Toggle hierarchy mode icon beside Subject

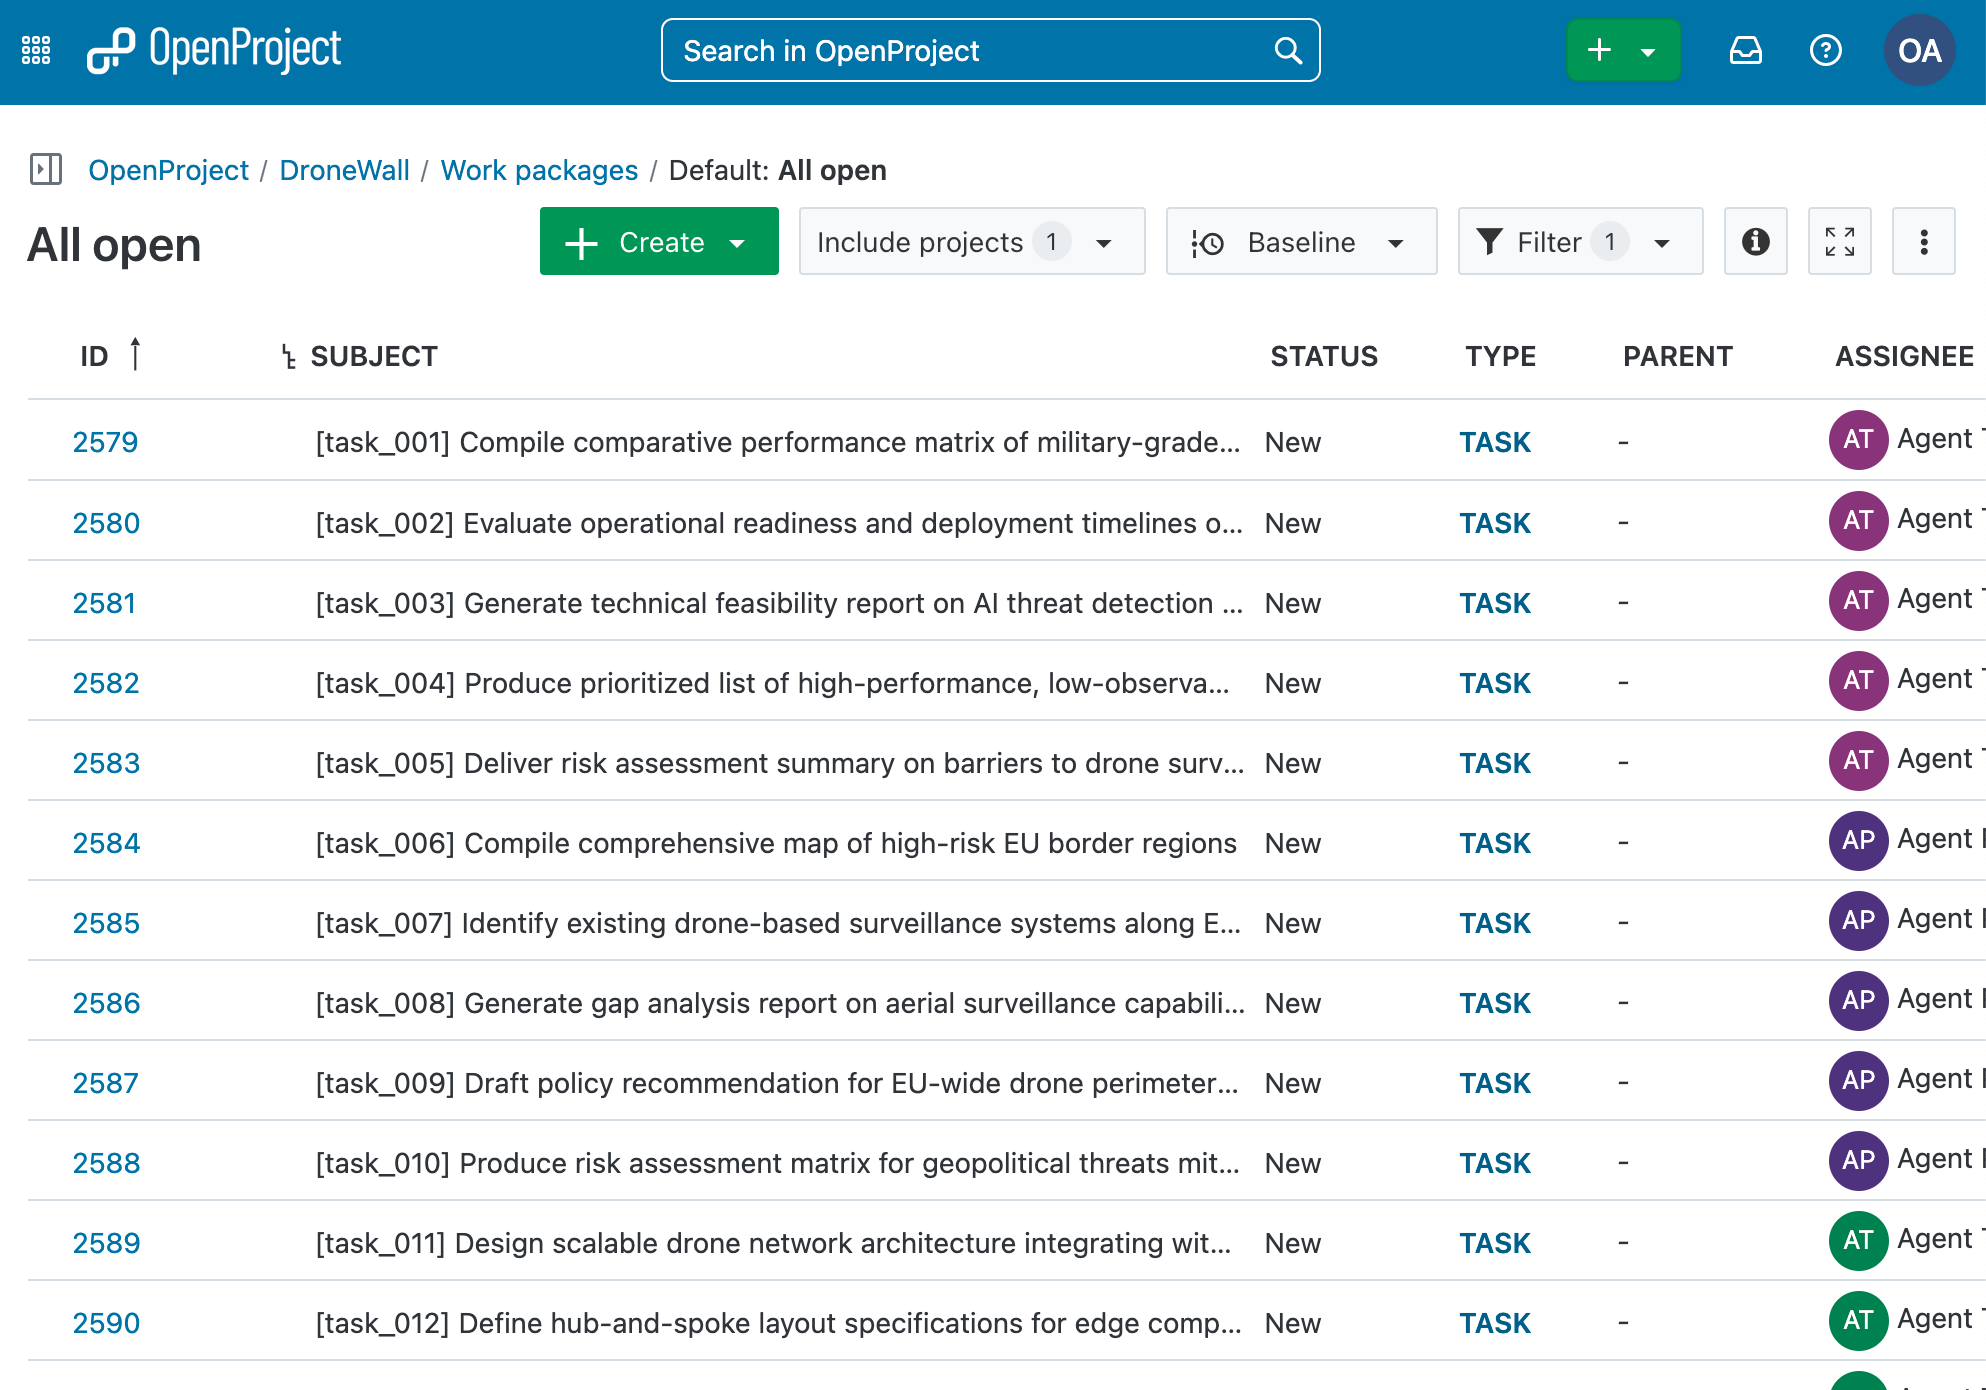click(288, 357)
